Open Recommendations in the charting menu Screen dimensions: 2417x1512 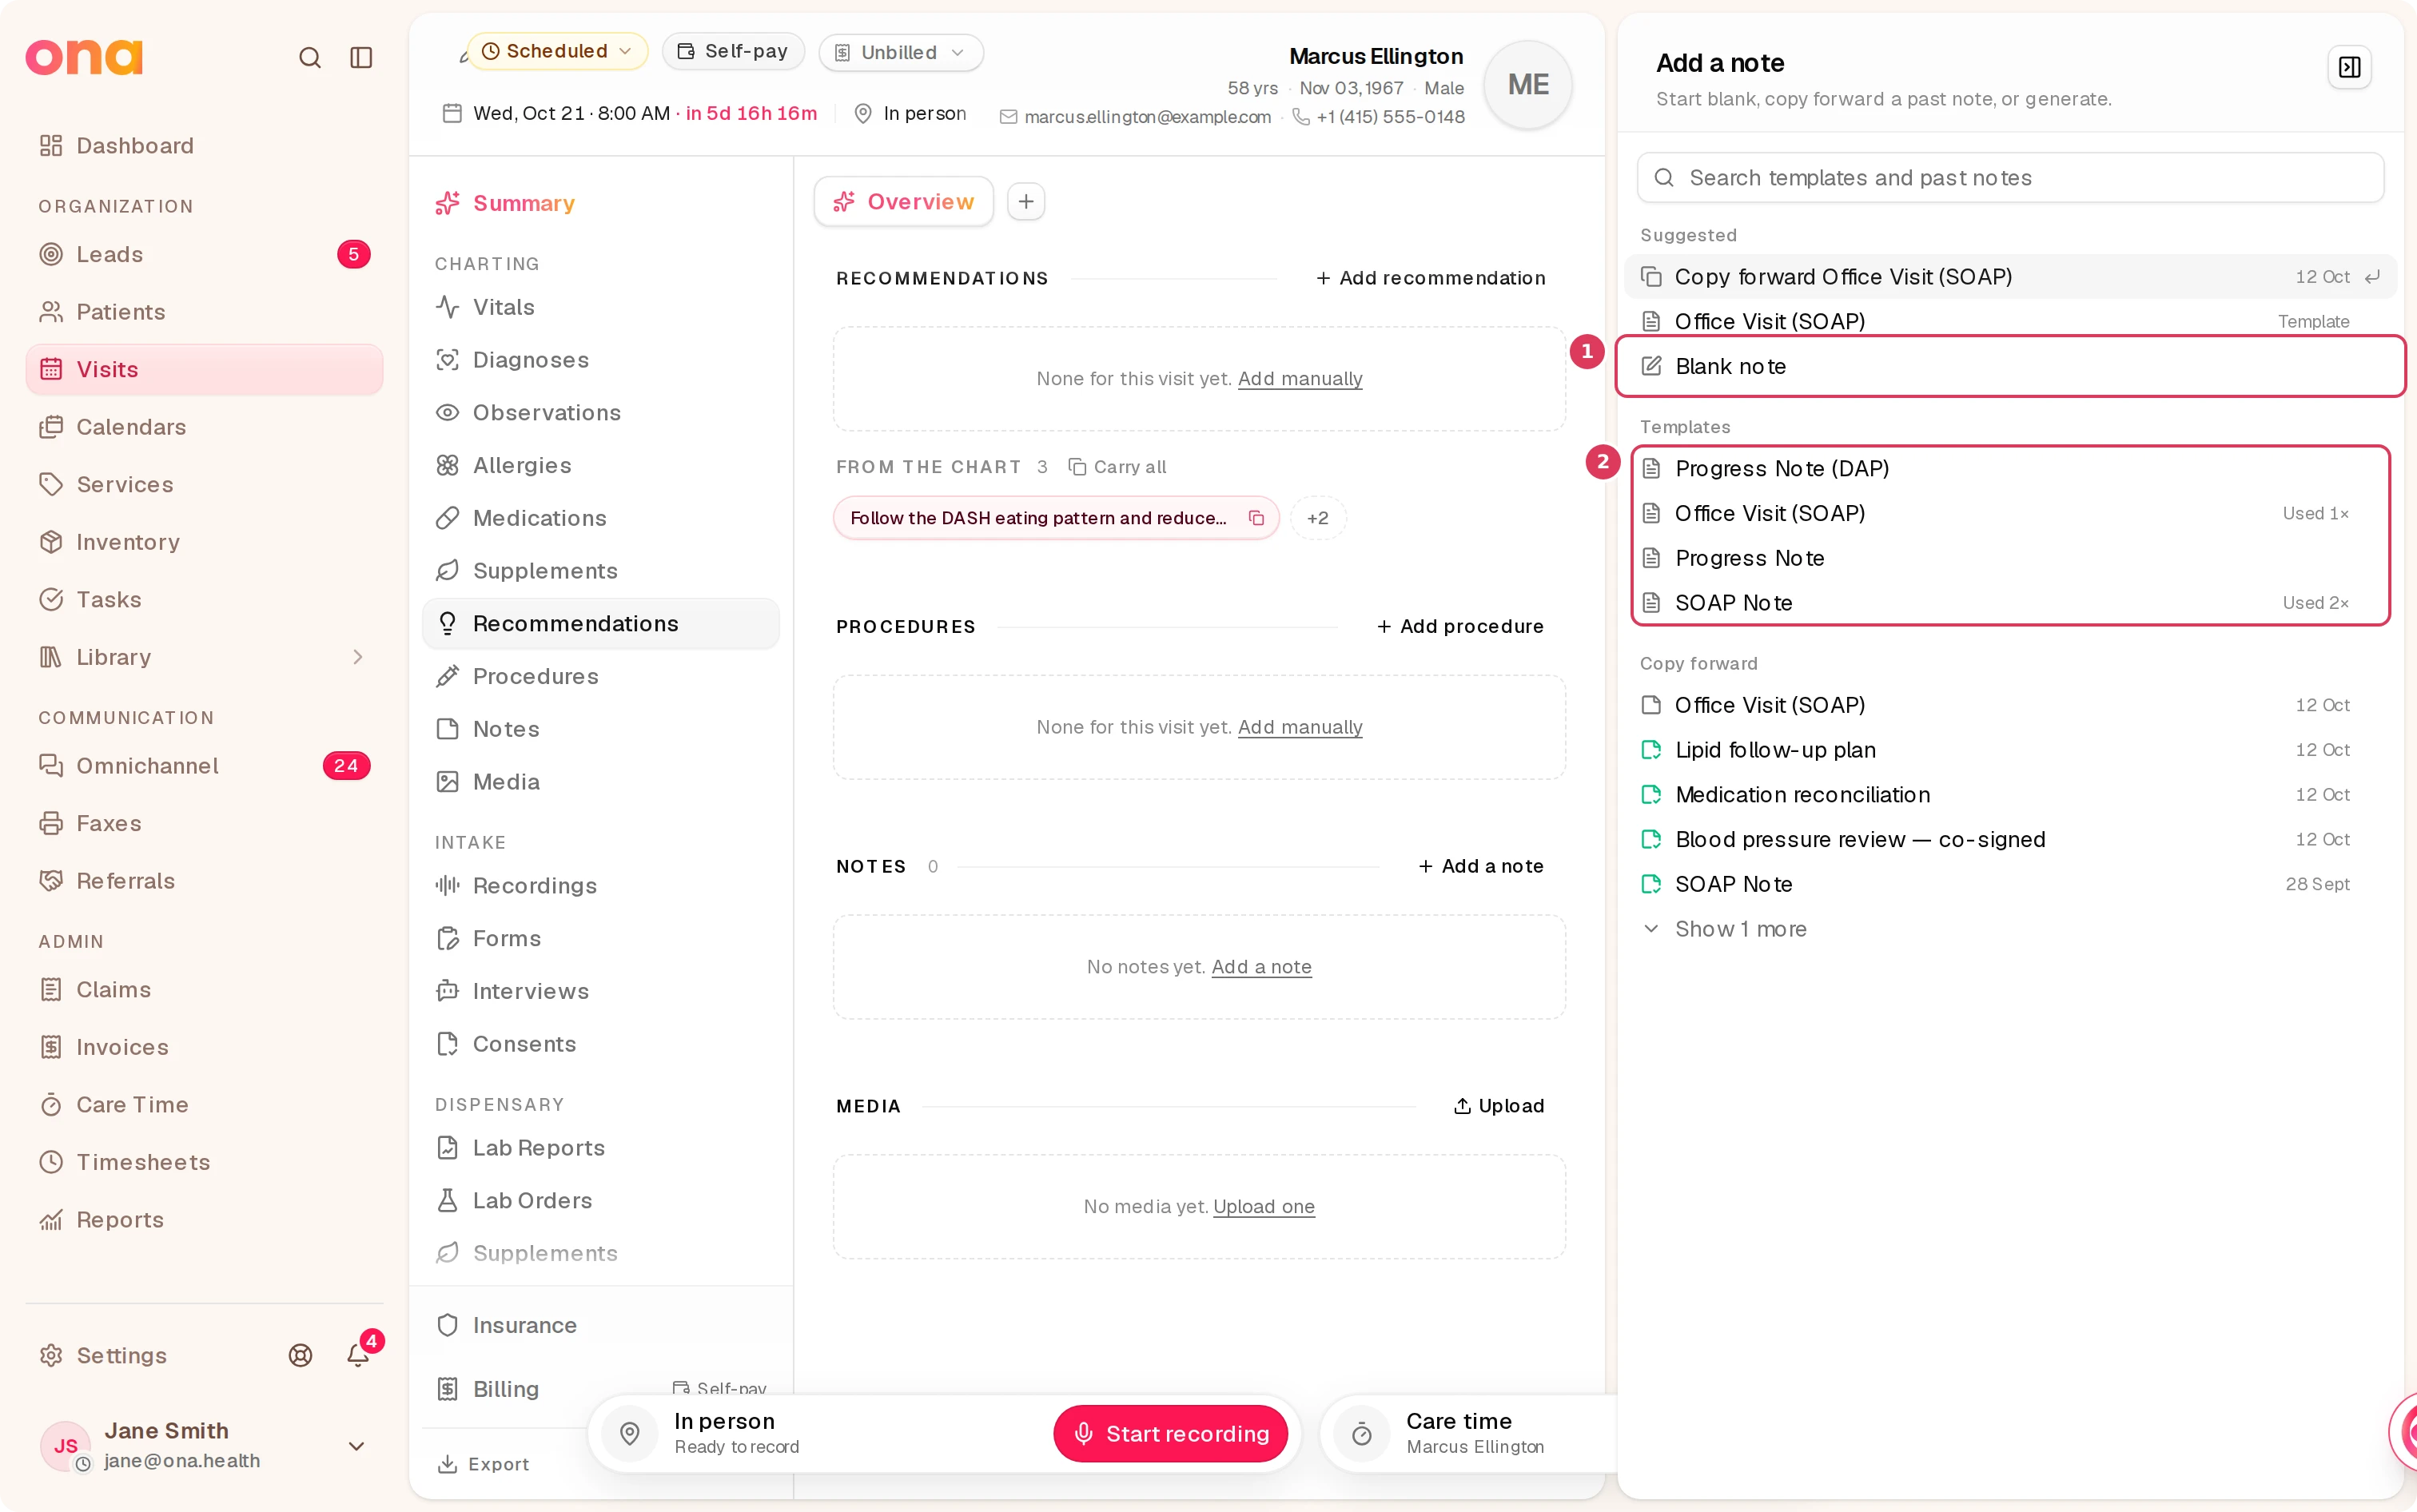(x=601, y=623)
